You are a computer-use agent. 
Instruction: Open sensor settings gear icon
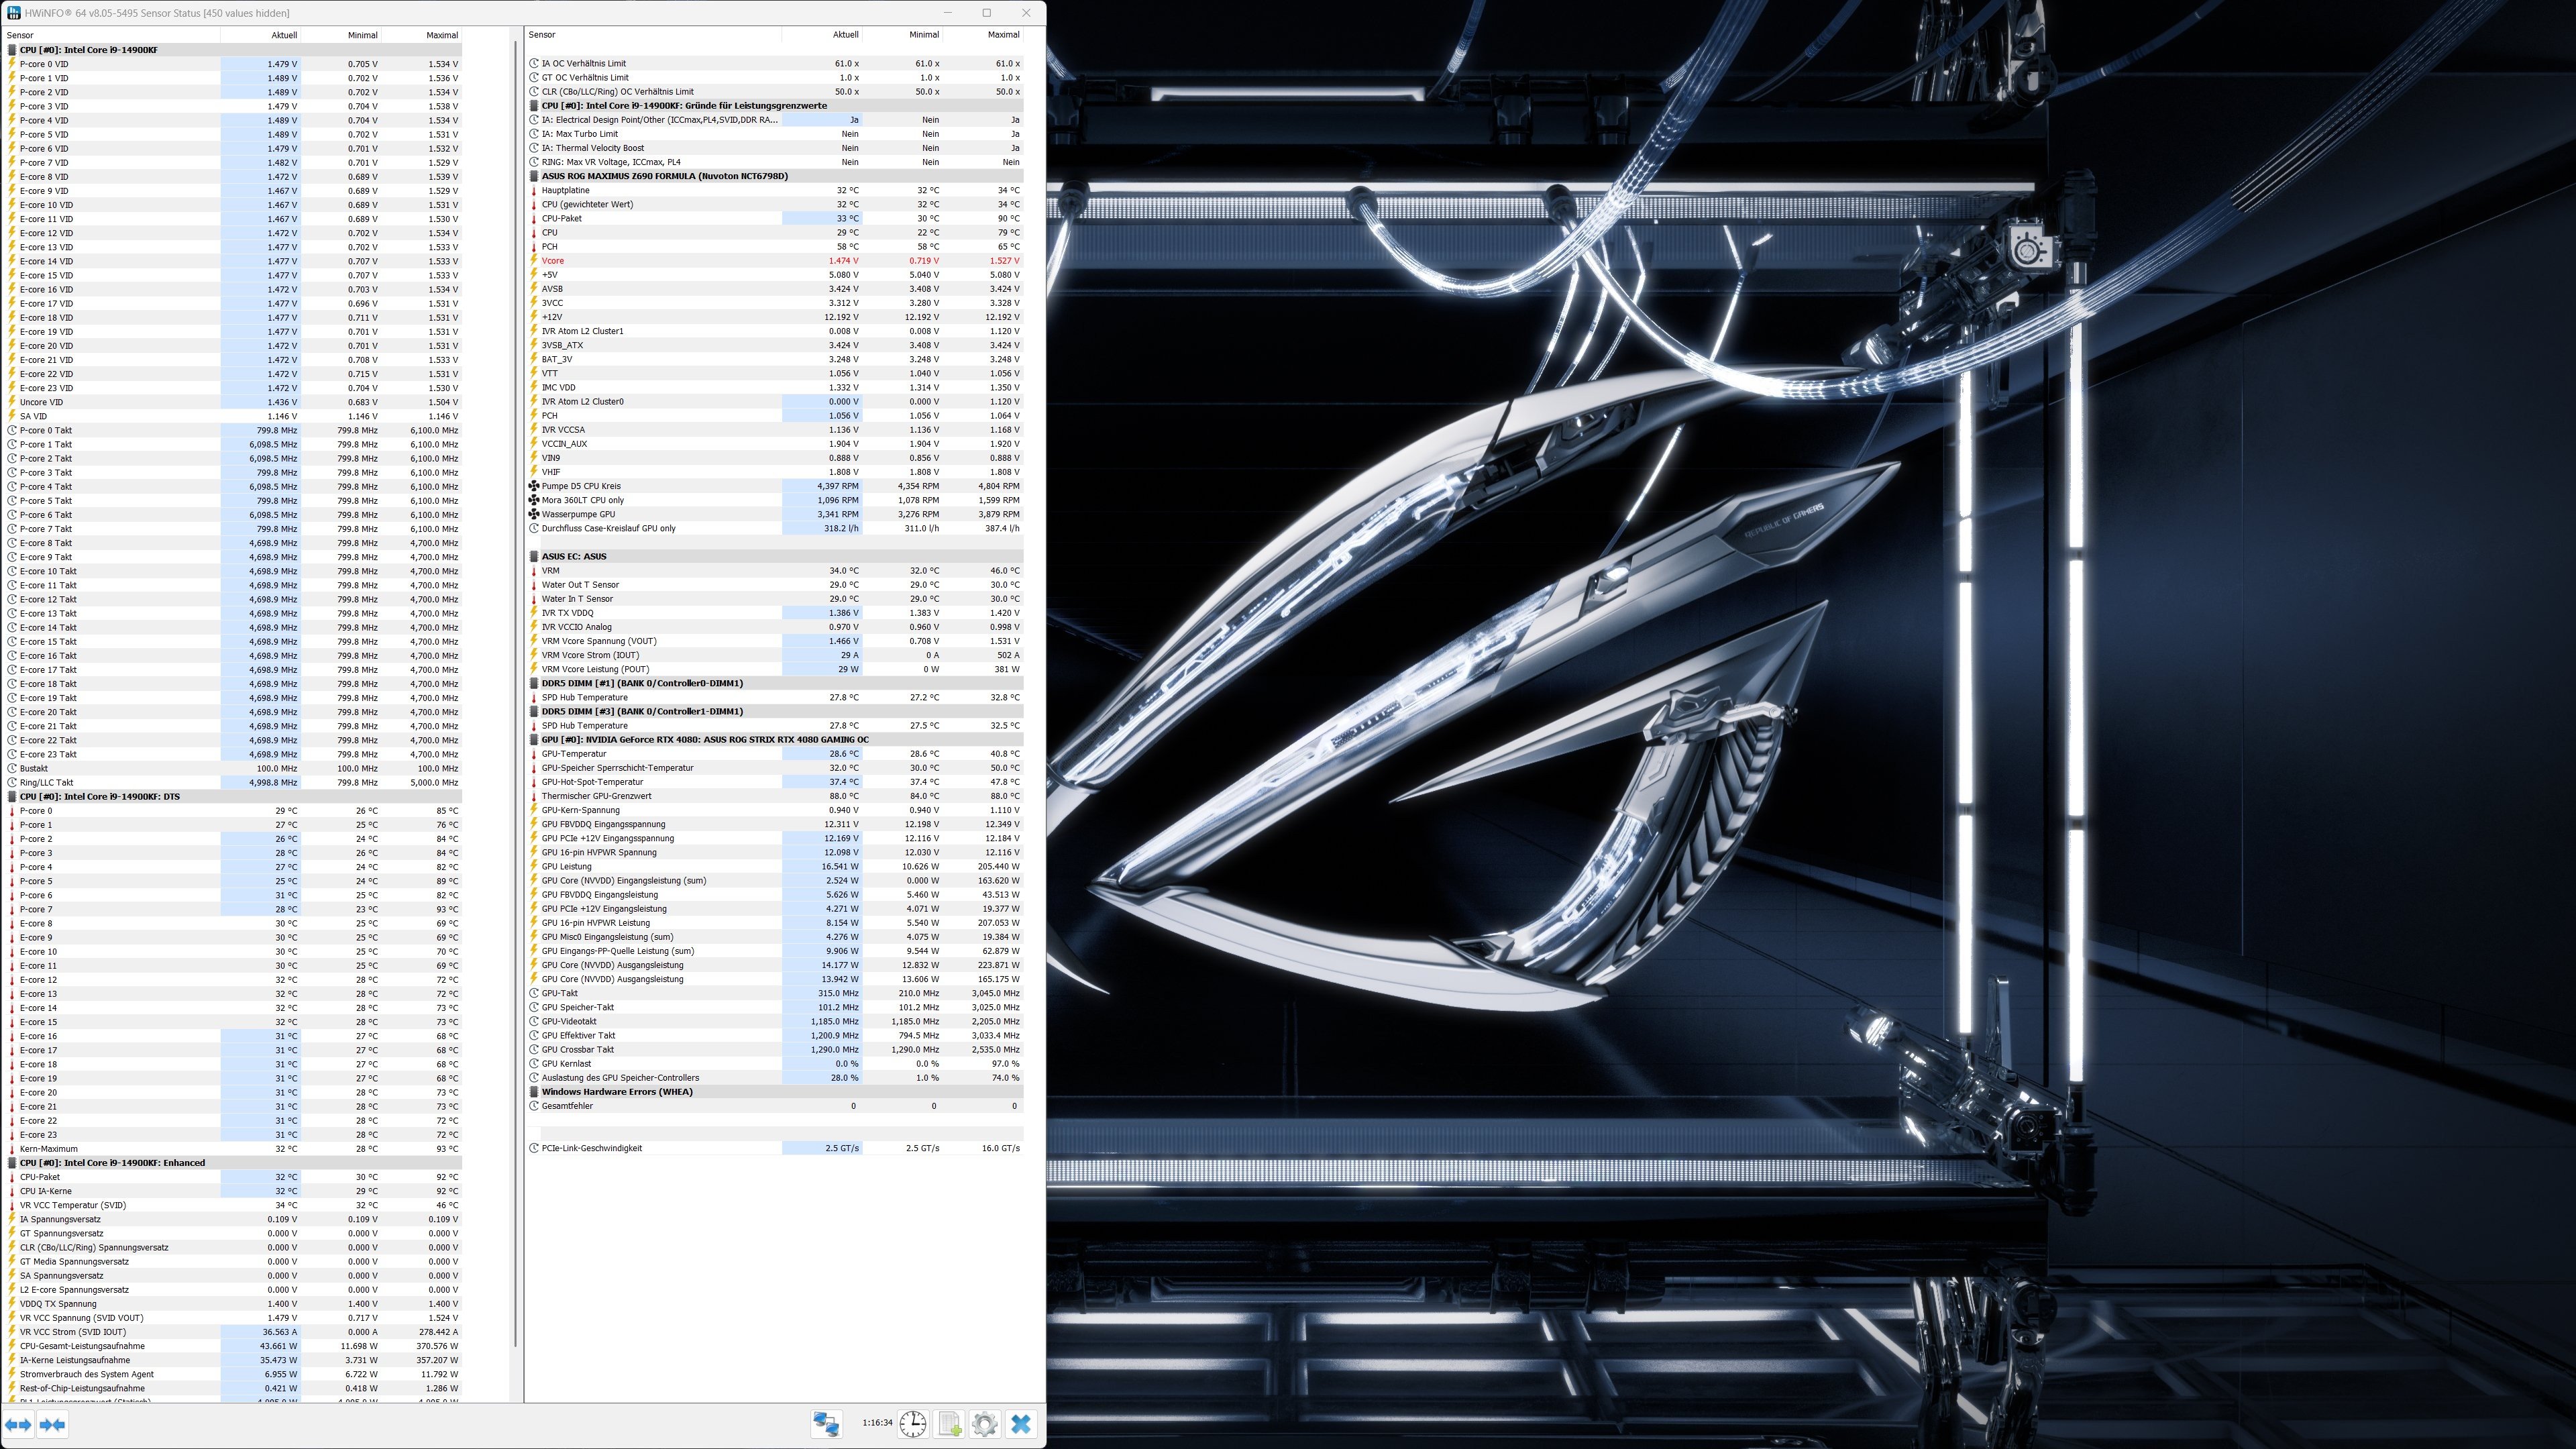coord(984,1423)
